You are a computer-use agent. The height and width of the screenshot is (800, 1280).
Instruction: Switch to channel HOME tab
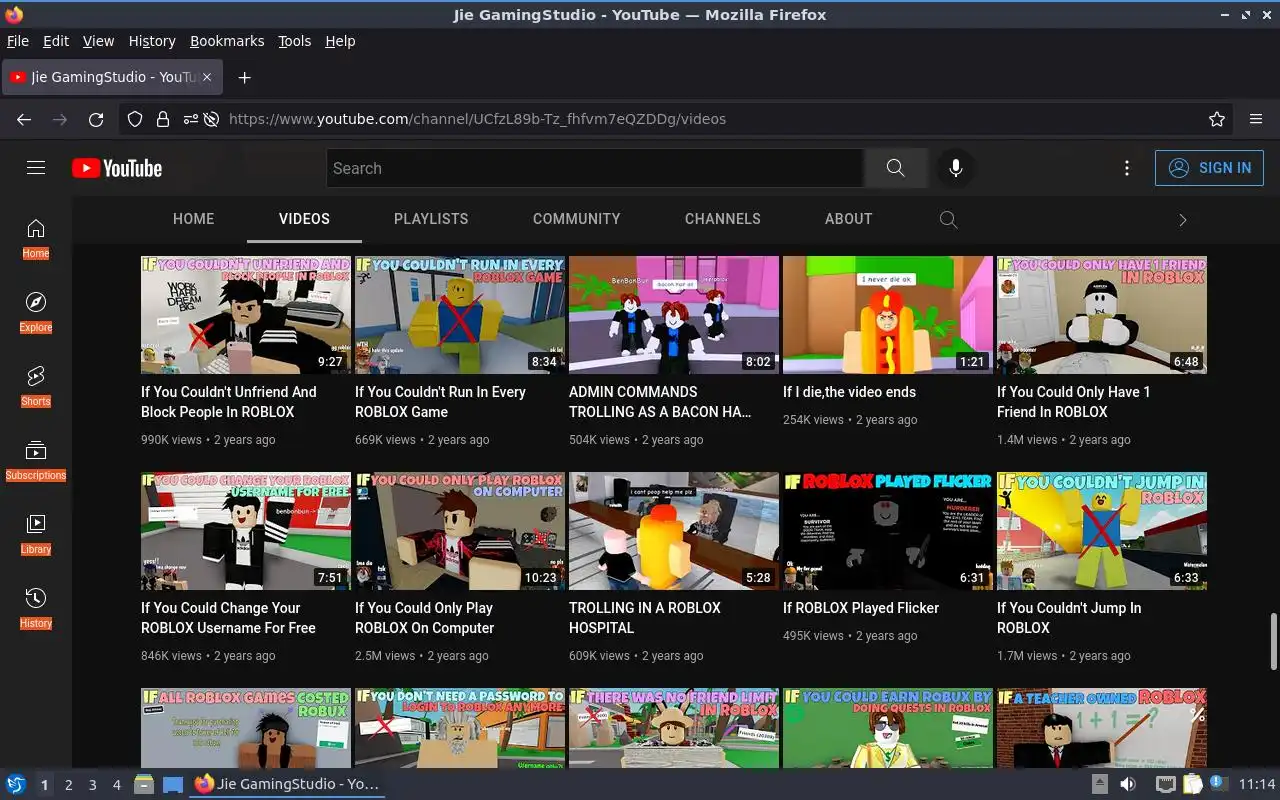[x=194, y=219]
